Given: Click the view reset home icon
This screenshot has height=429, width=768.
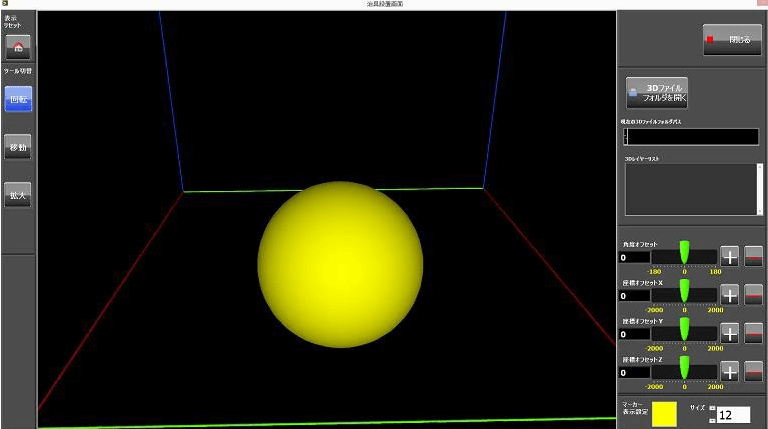Looking at the screenshot, I should point(18,47).
